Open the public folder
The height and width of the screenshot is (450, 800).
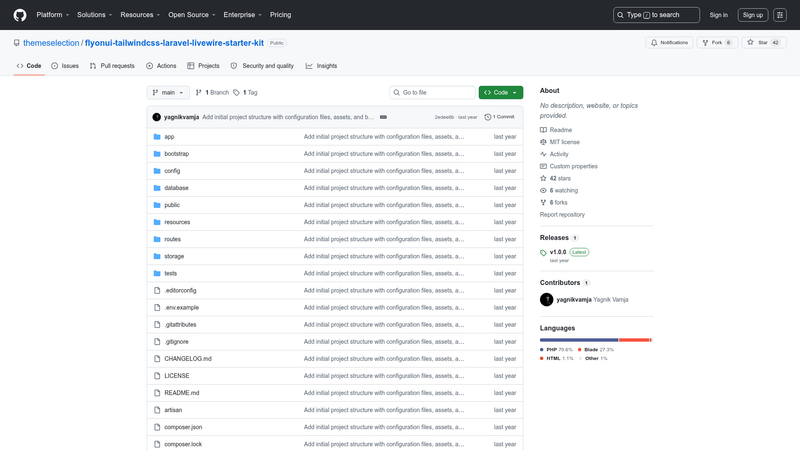172,205
